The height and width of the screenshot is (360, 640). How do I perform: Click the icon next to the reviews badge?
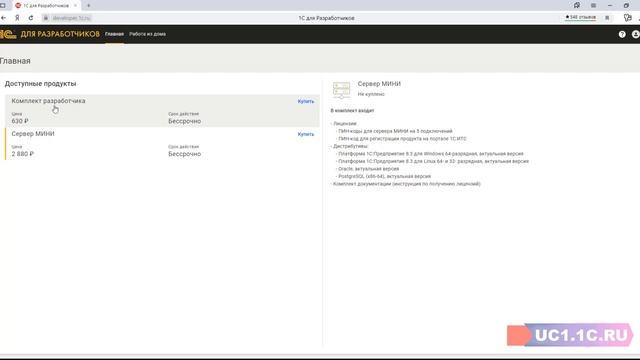coord(607,18)
